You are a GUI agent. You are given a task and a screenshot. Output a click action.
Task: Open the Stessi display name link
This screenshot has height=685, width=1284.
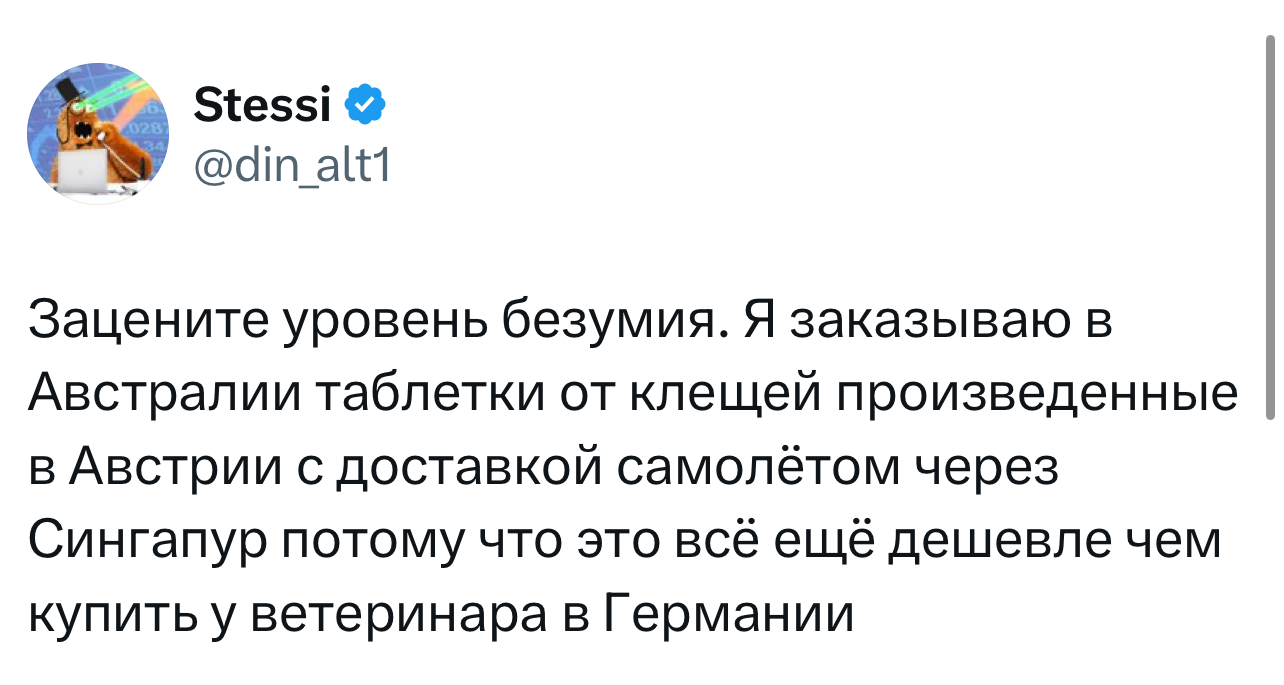[x=262, y=105]
